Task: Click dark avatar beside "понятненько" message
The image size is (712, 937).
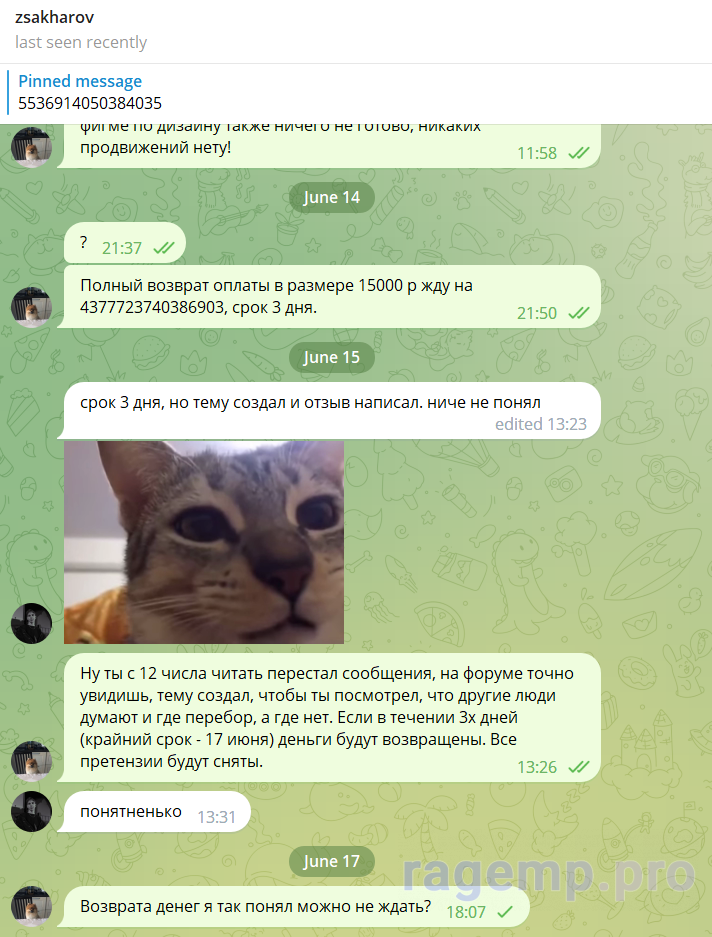Action: [31, 812]
